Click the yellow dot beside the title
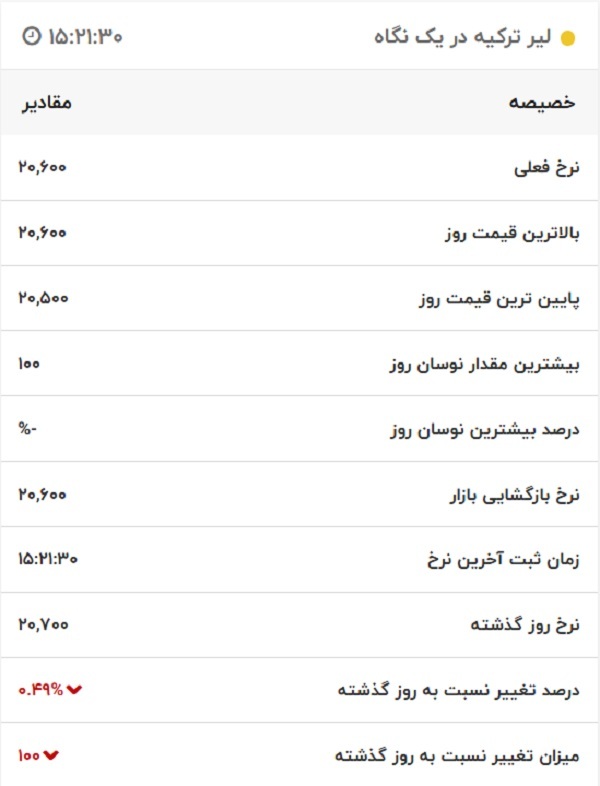Viewport: 600px width, 786px height. 568,39
